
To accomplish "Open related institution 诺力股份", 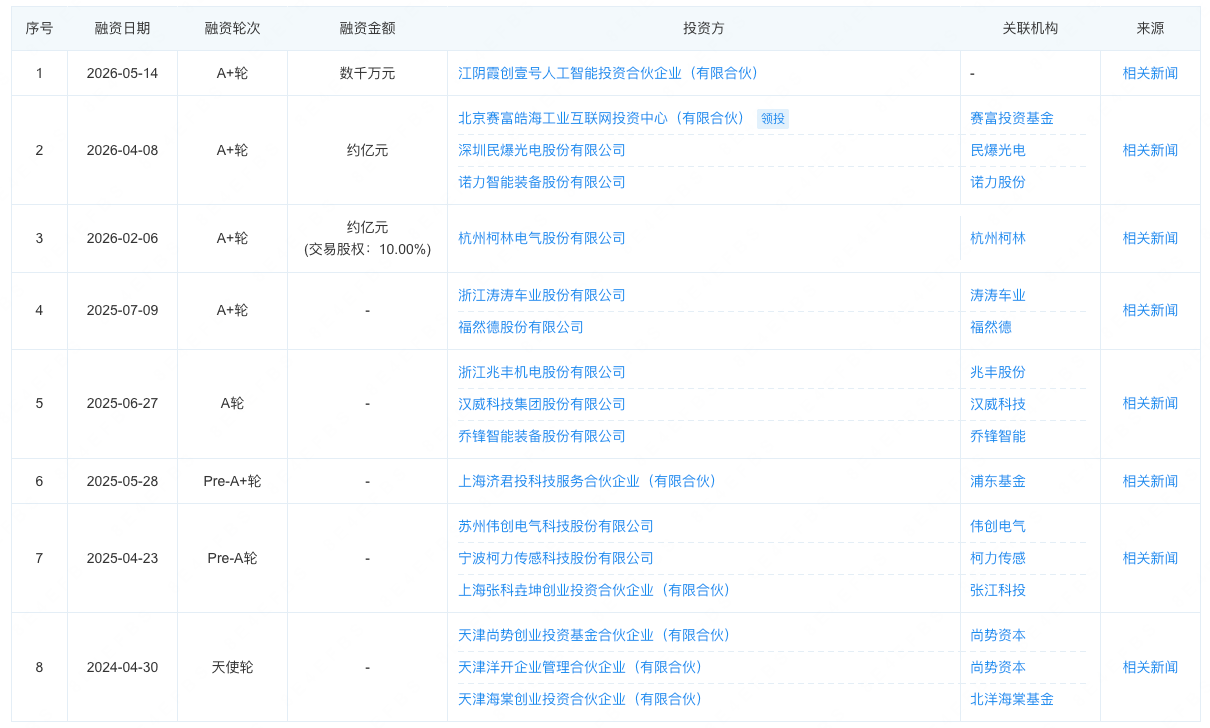I will (x=998, y=182).
